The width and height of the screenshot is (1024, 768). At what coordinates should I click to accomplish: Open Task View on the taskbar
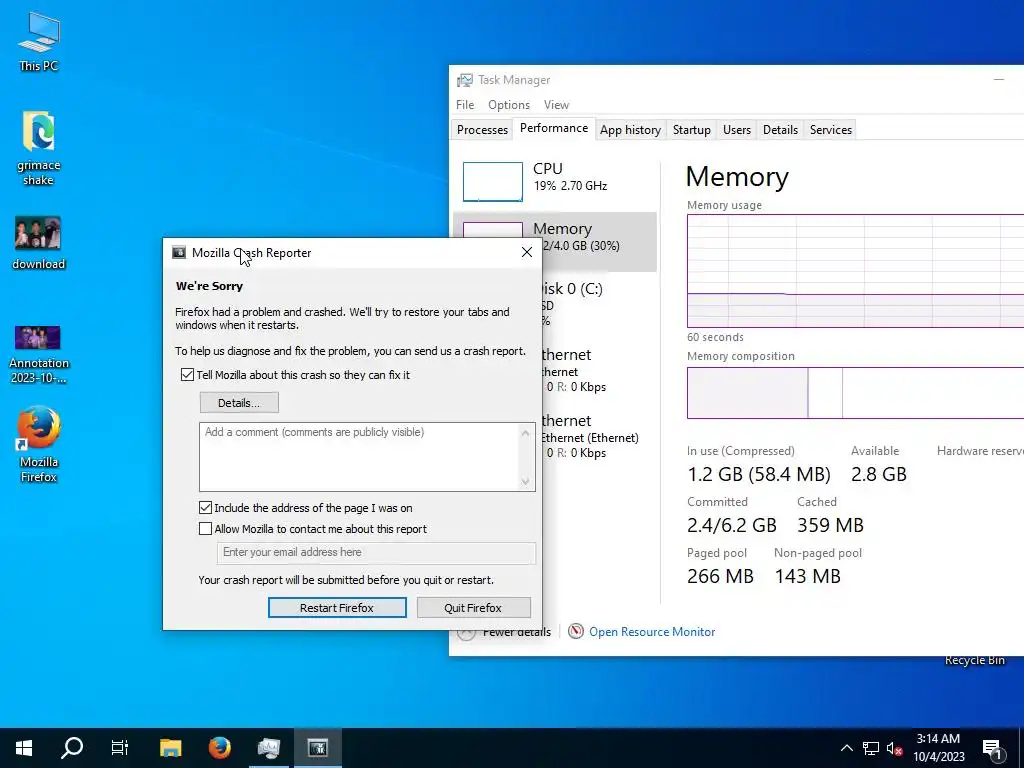120,748
